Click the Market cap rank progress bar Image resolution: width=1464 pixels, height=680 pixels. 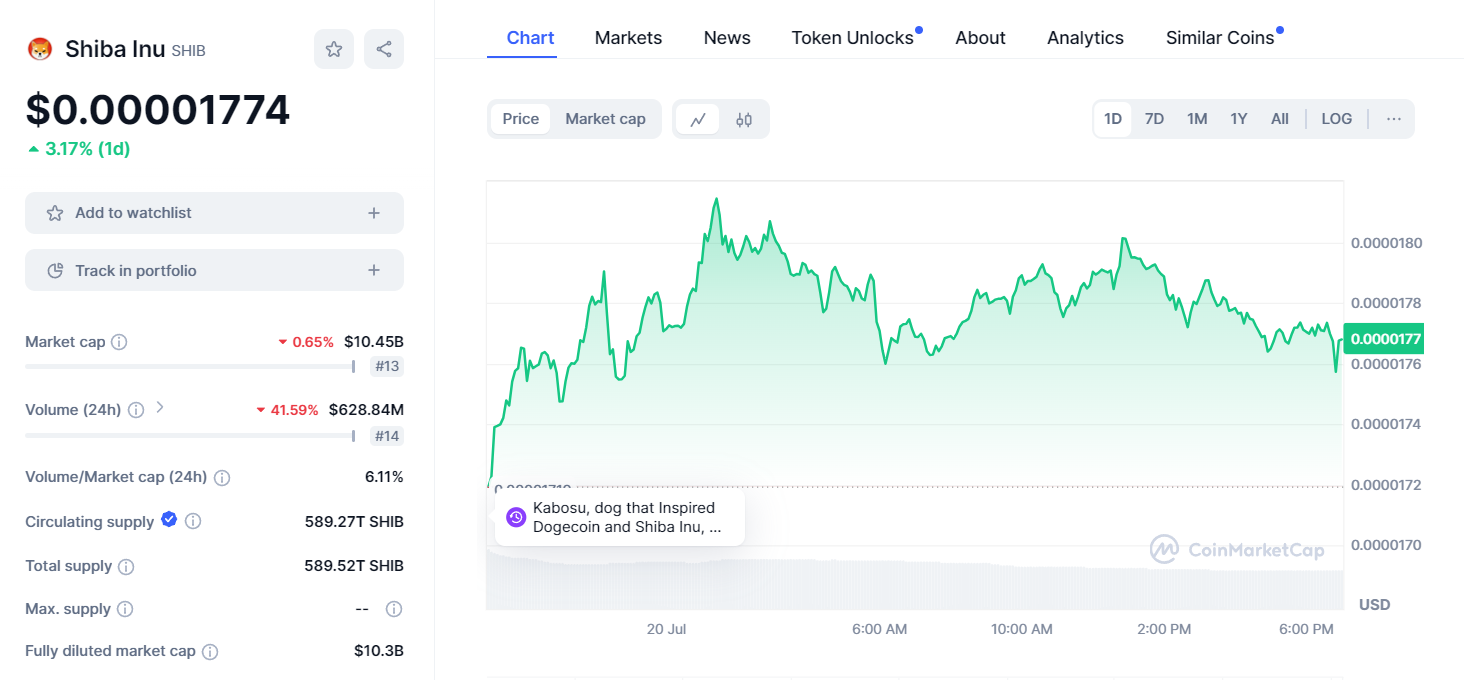click(190, 366)
